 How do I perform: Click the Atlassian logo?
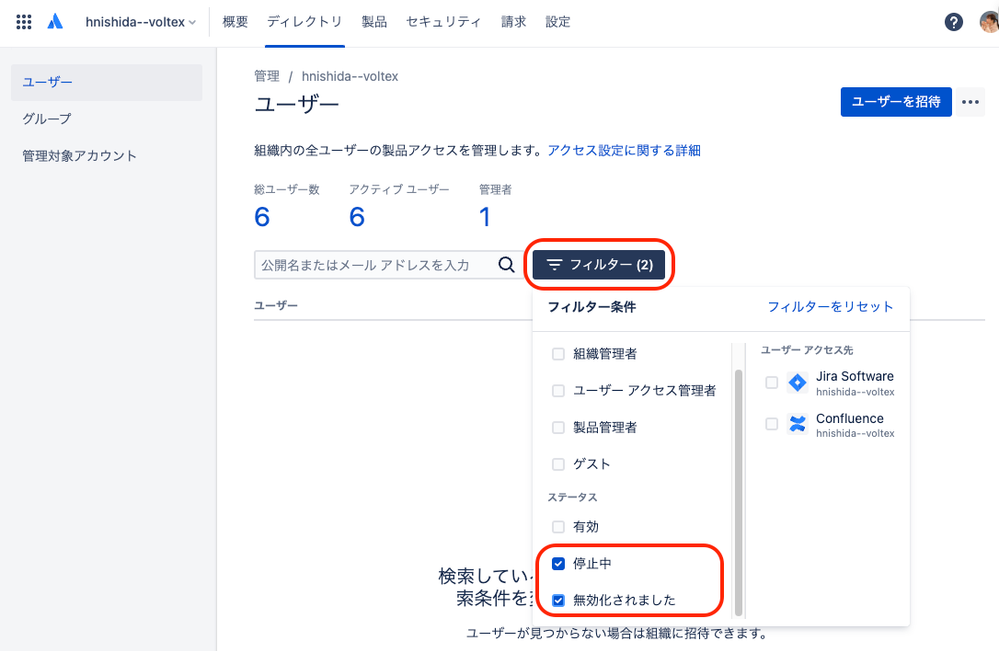pyautogui.click(x=55, y=21)
